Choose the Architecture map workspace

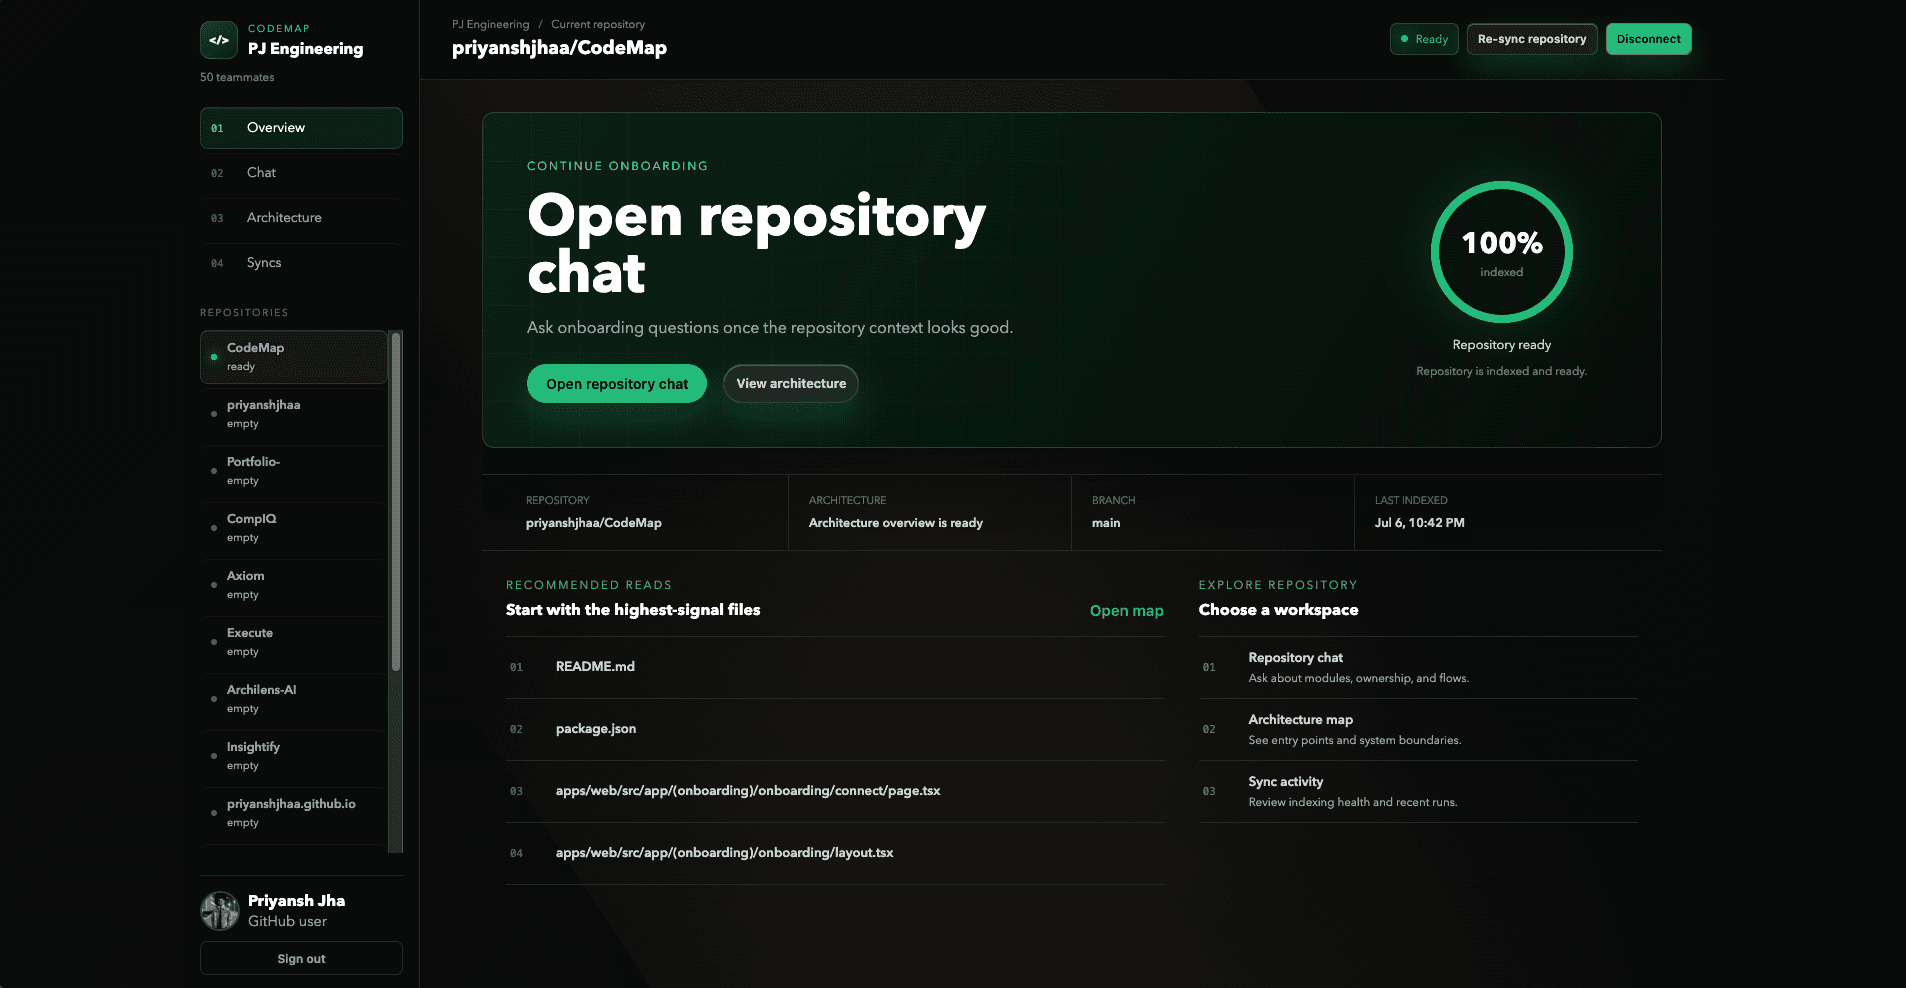point(1418,729)
